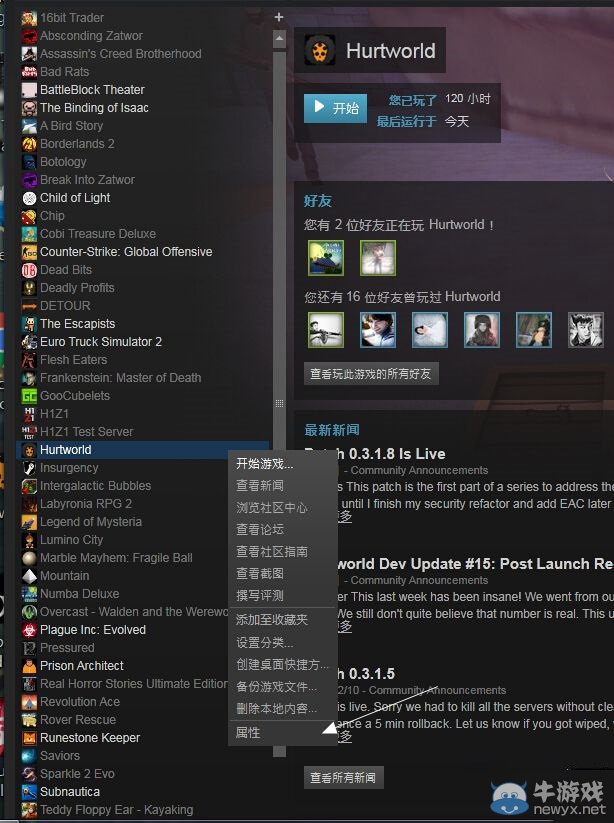Select The Binding of Isaac in library
The image size is (614, 823).
tap(94, 108)
